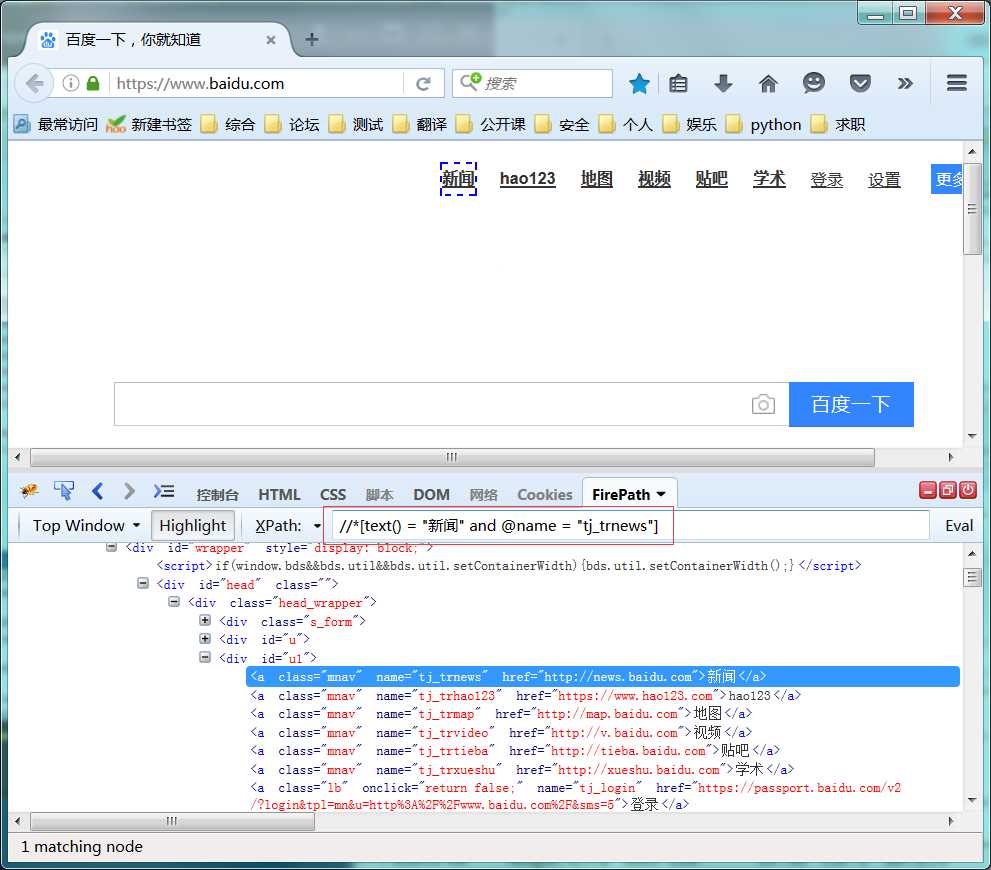Collapse the div class="head_wrapper" node
991x870 pixels.
click(x=174, y=602)
